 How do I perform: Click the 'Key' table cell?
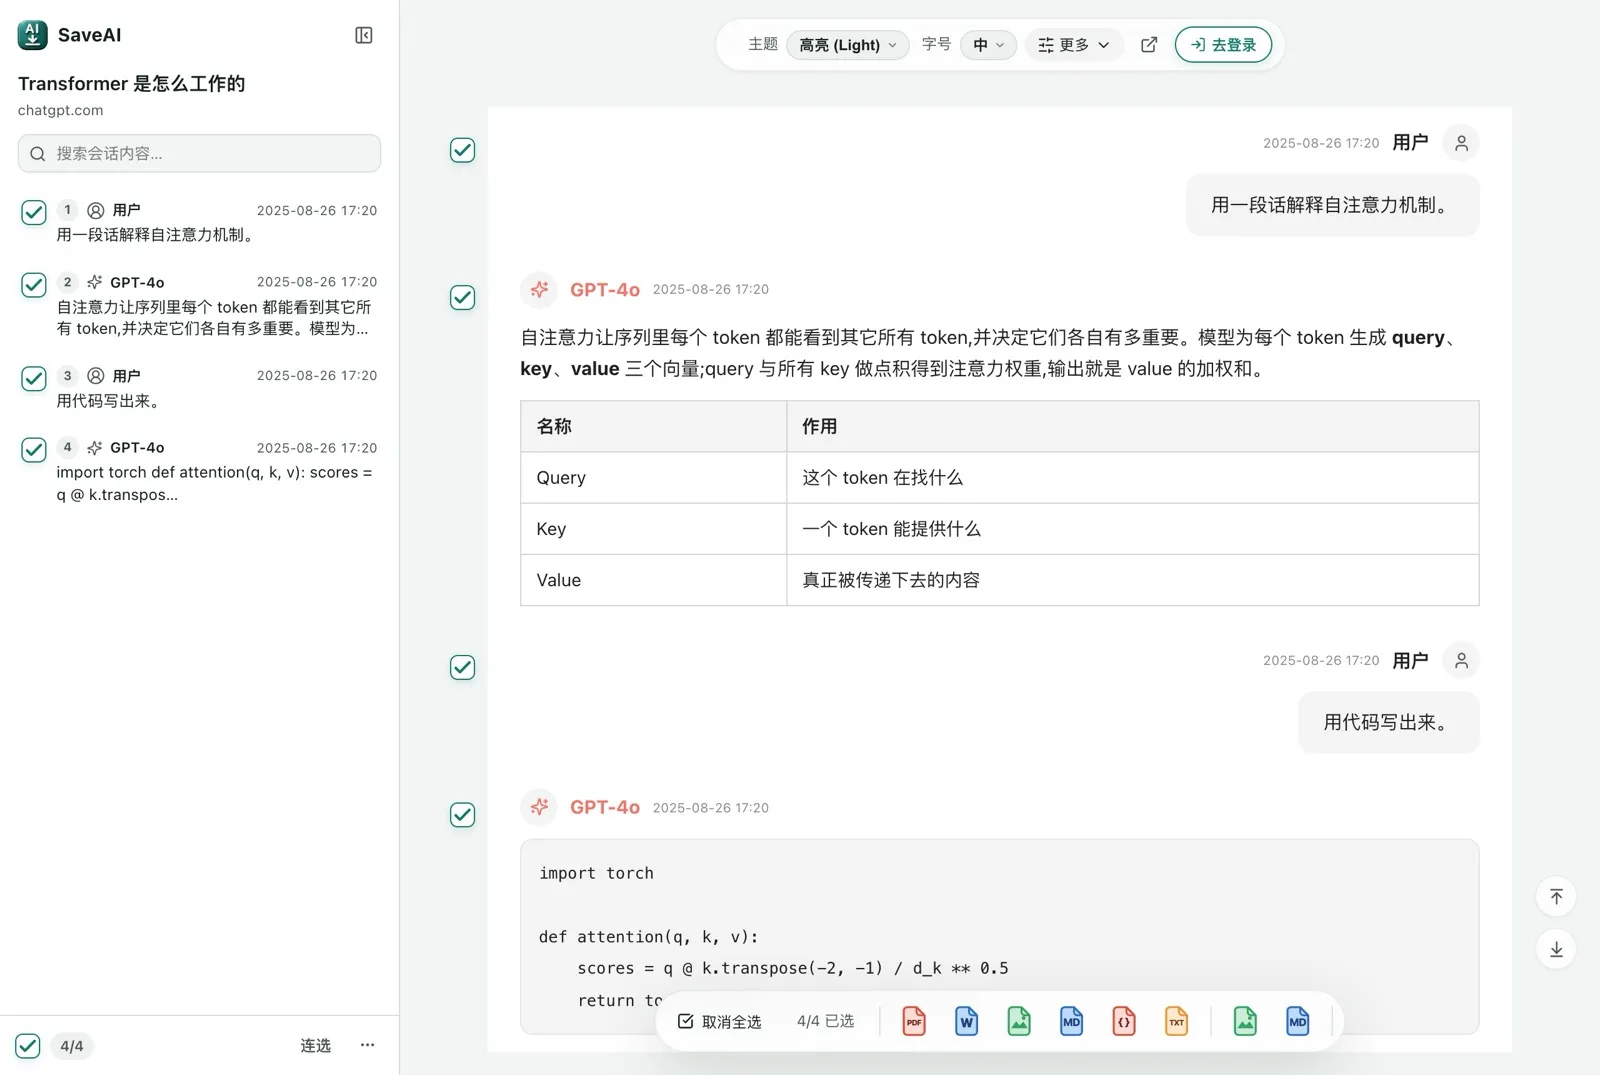(x=654, y=529)
